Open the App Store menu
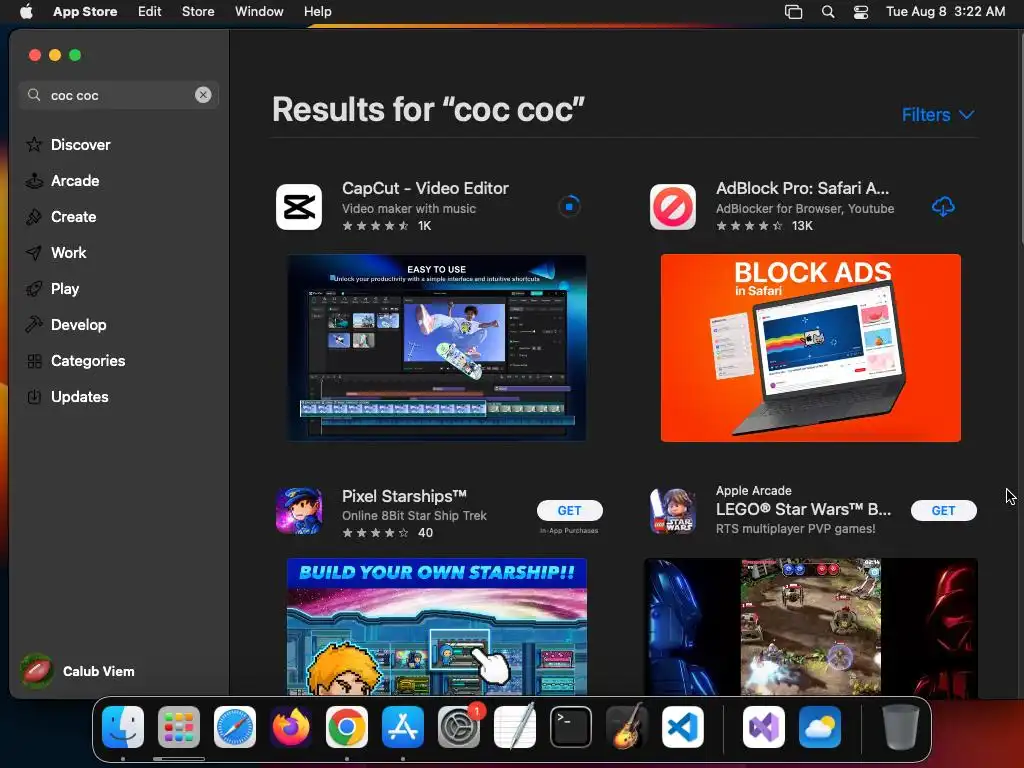 pyautogui.click(x=85, y=12)
